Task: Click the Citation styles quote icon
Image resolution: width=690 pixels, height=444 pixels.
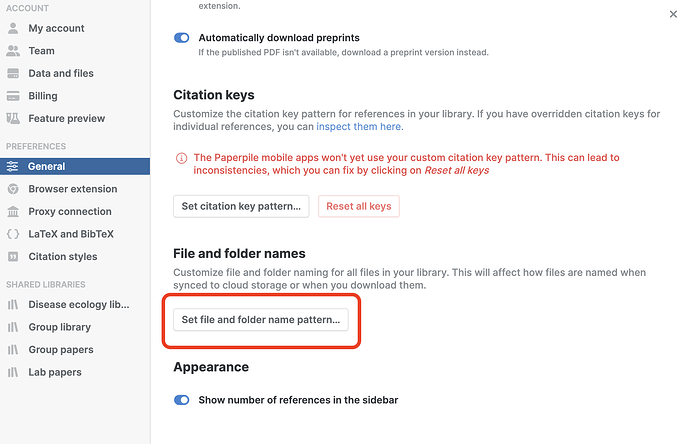Action: pyautogui.click(x=13, y=257)
